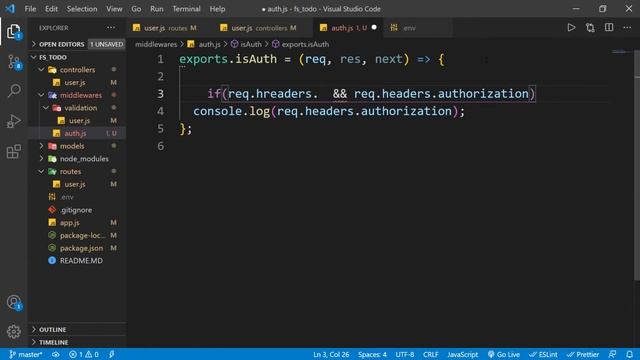
Task: Click the feedback icon in status bar
Action: [x=612, y=354]
